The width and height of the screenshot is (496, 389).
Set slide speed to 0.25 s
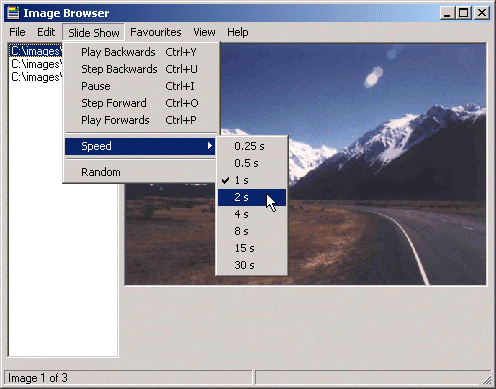252,146
